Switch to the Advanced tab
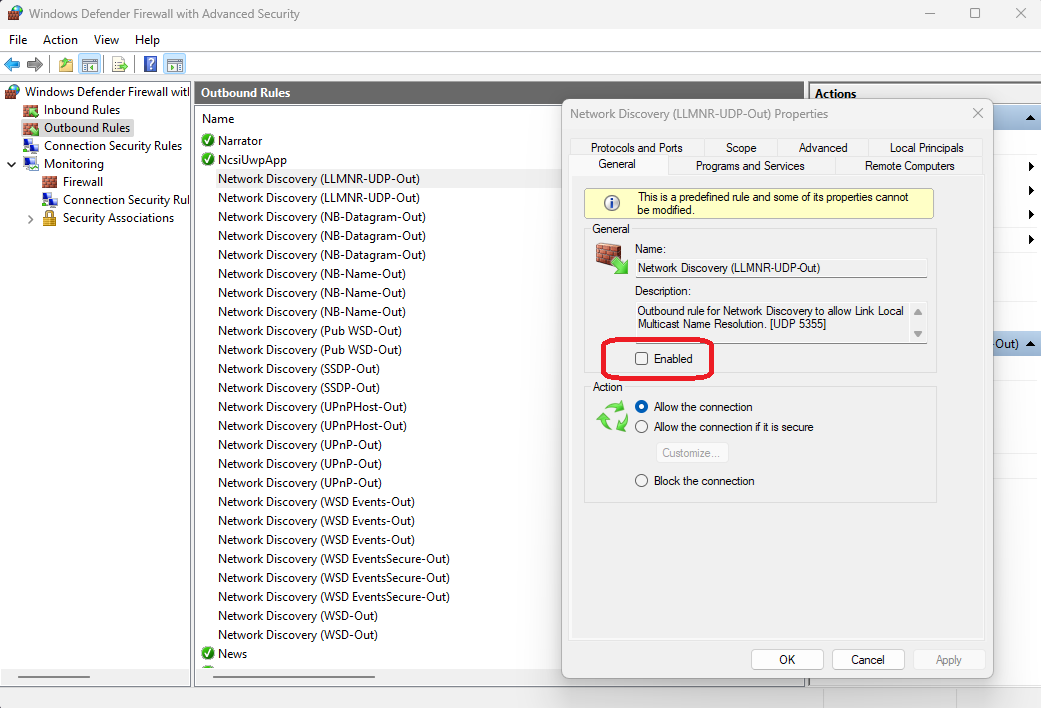 [x=823, y=147]
